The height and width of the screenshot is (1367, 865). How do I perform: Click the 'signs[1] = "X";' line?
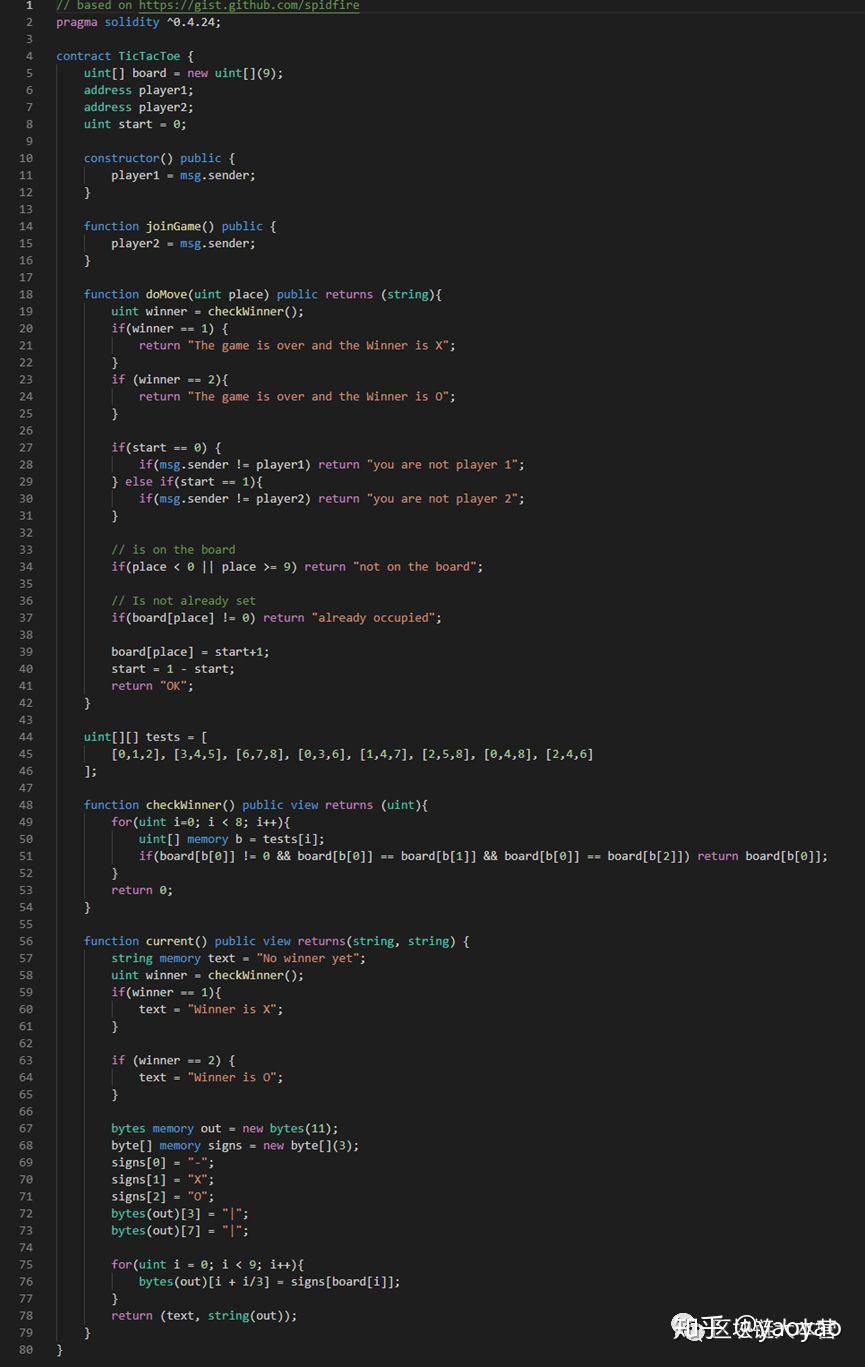tap(163, 1179)
